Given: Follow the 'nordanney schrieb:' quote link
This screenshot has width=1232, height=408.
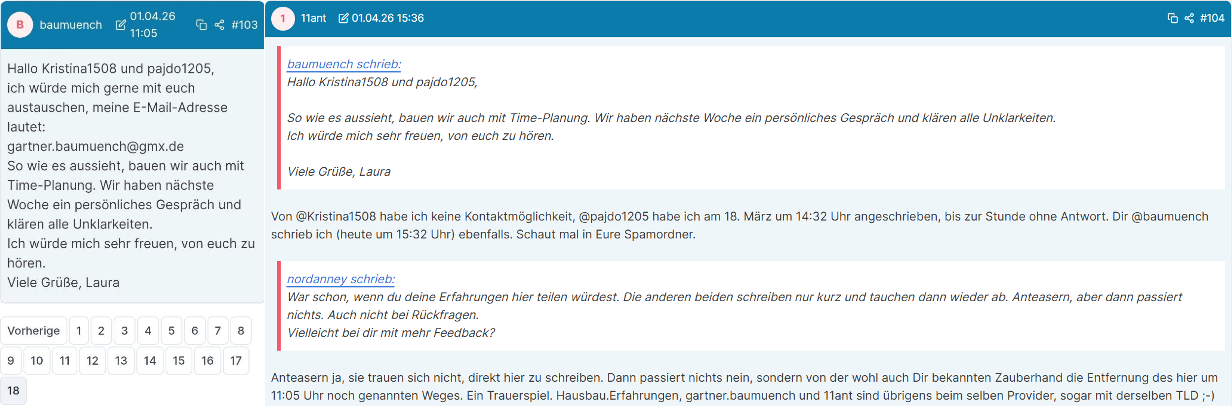Looking at the screenshot, I should (340, 279).
